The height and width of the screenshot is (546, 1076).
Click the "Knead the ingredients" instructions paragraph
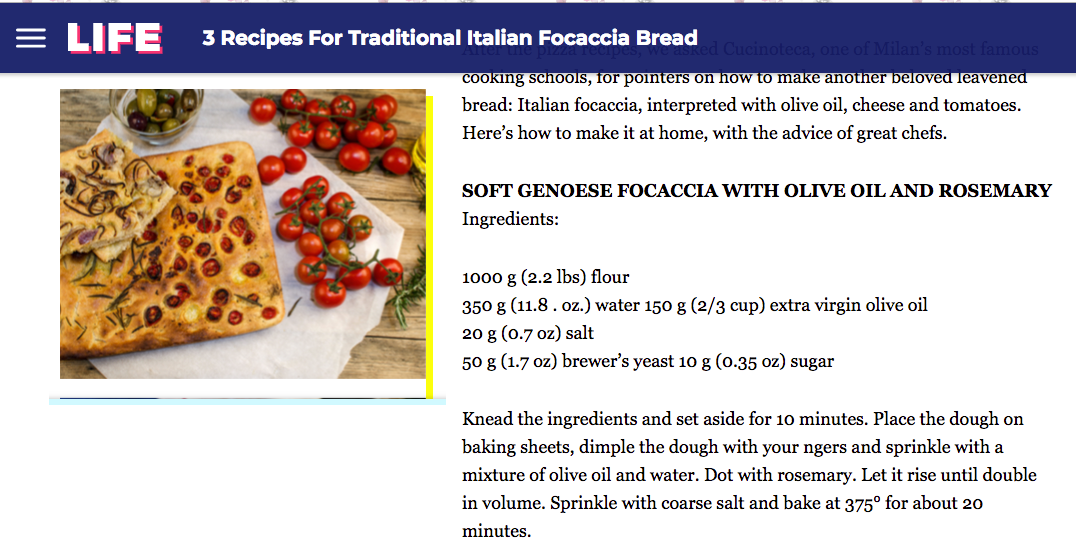(x=749, y=475)
